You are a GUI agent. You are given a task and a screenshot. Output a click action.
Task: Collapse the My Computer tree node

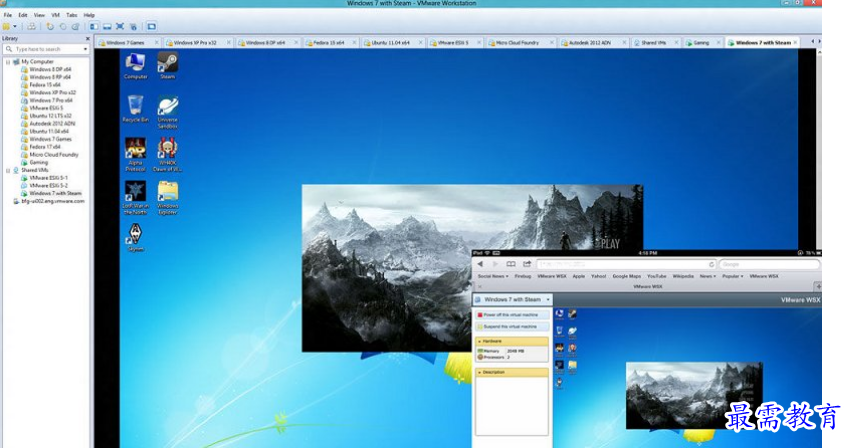(8, 62)
